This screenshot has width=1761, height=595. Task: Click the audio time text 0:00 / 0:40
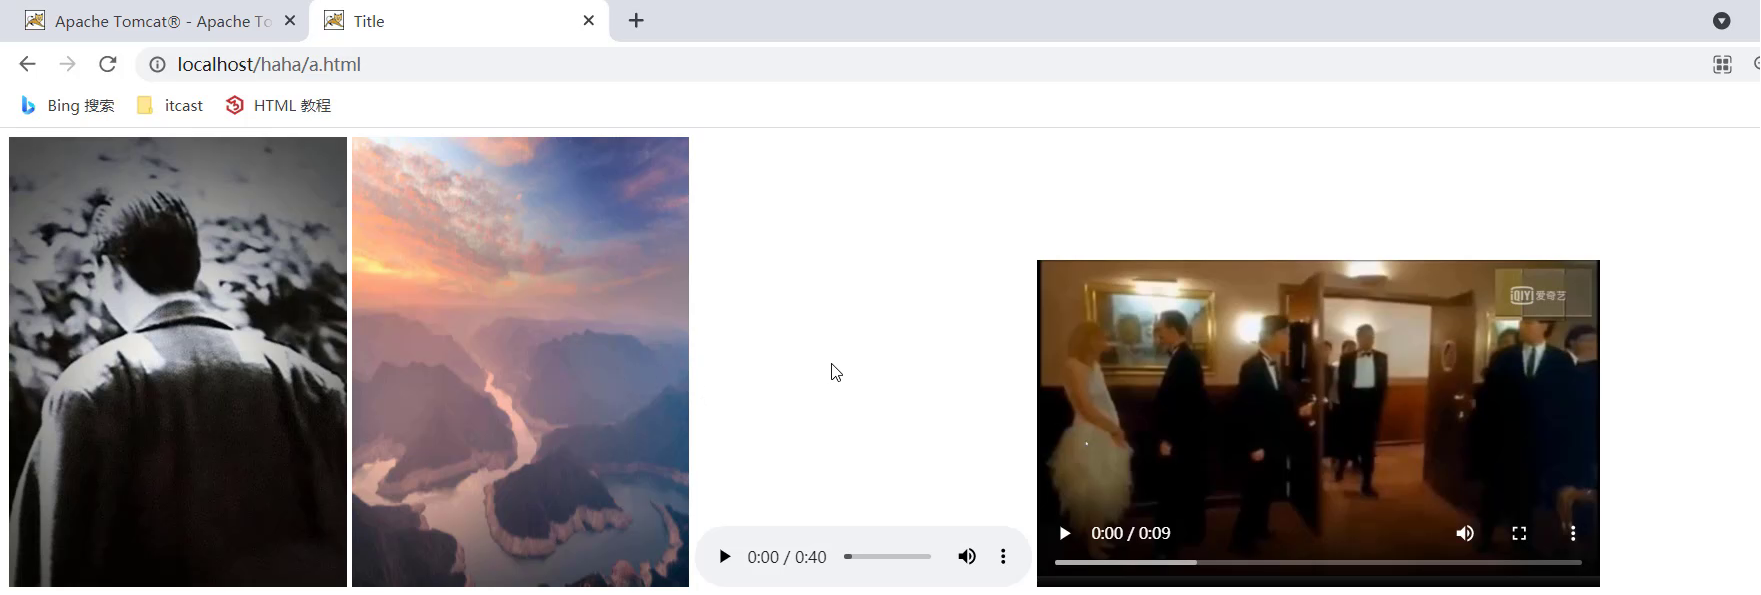coord(787,557)
